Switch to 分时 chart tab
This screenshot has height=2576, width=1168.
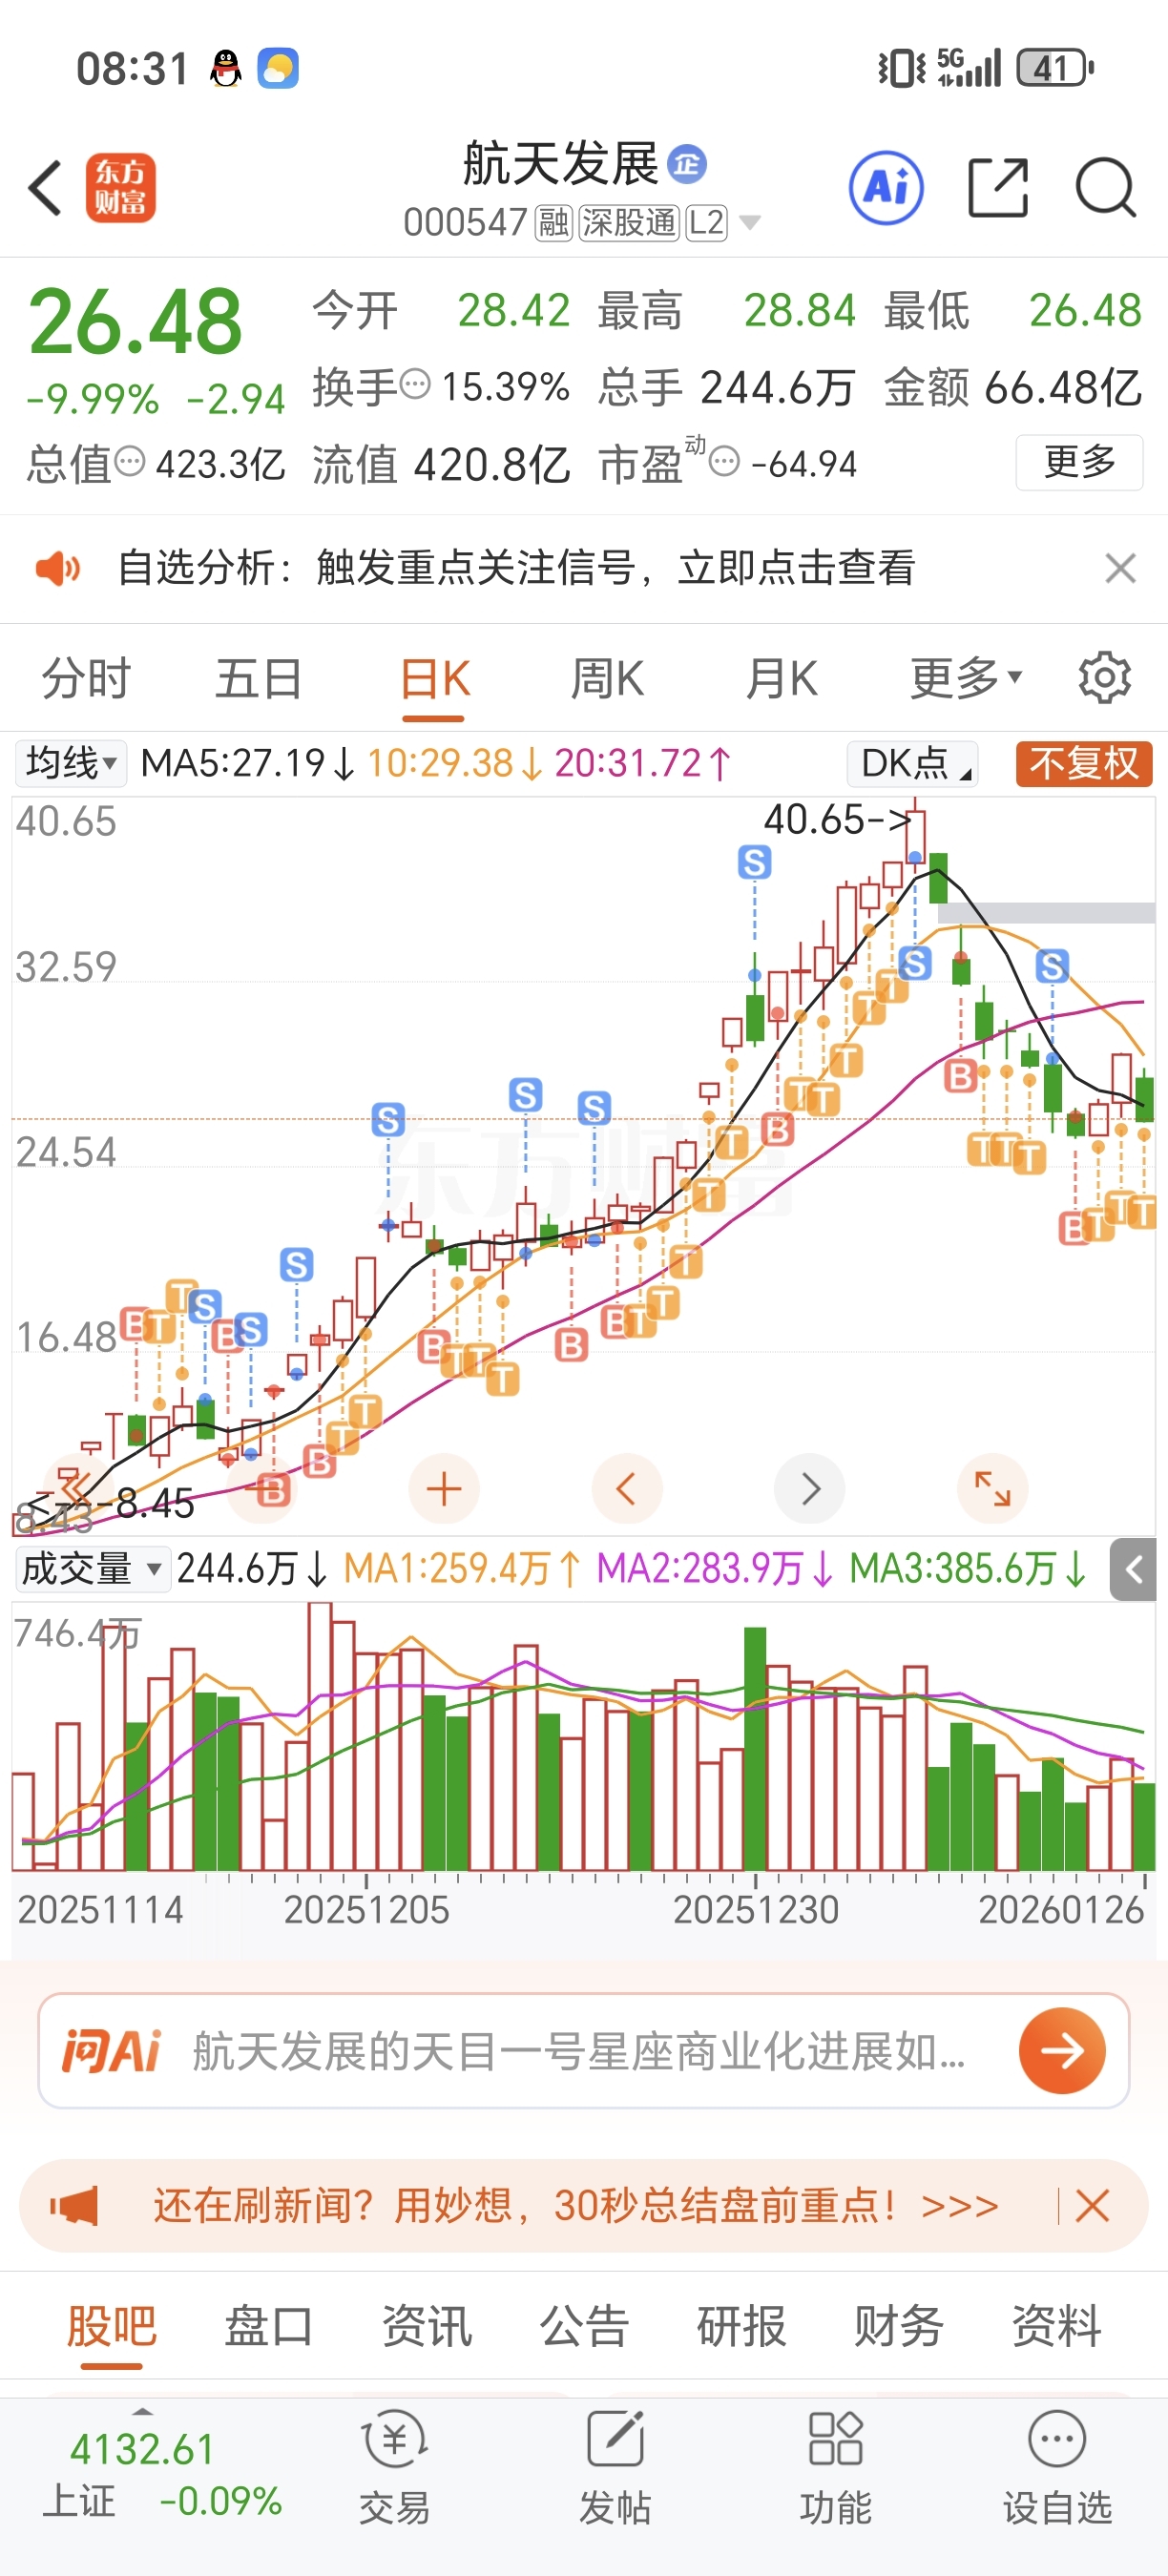tap(86, 678)
